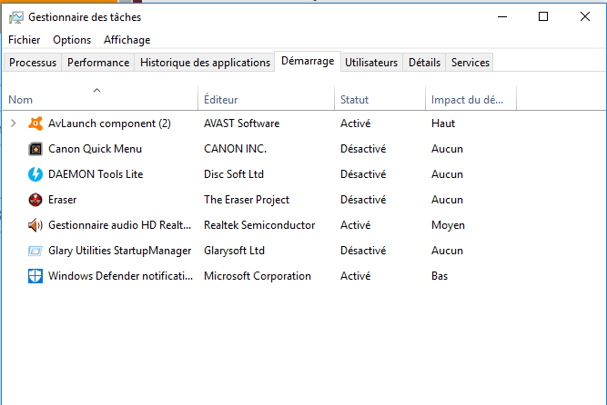Click Désactivé status of DAEMON Tools Lite

[x=363, y=174]
